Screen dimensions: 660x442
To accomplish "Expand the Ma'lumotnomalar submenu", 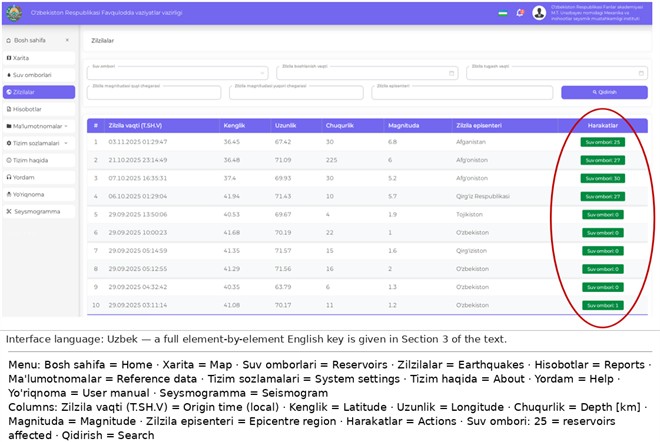I will tap(39, 126).
